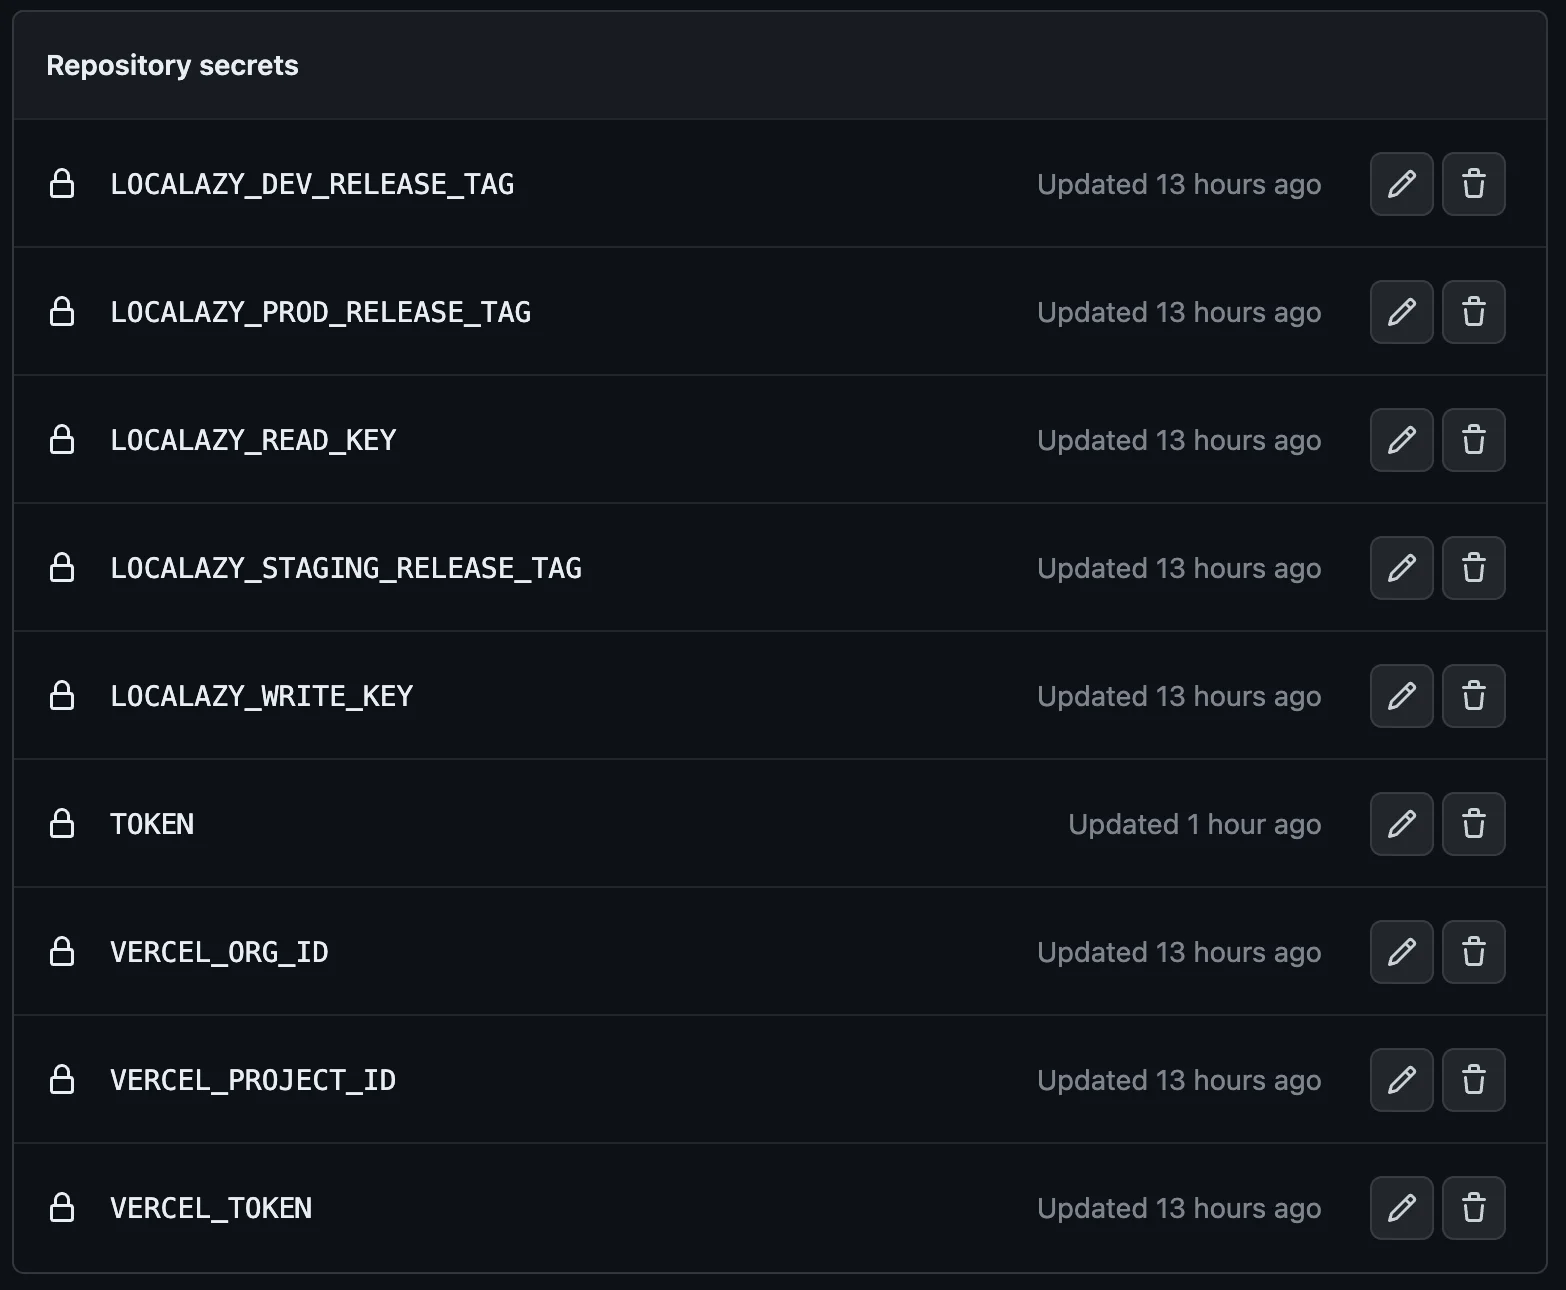Edit the LOCALAZY_WRITE_KEY secret

coord(1401,696)
